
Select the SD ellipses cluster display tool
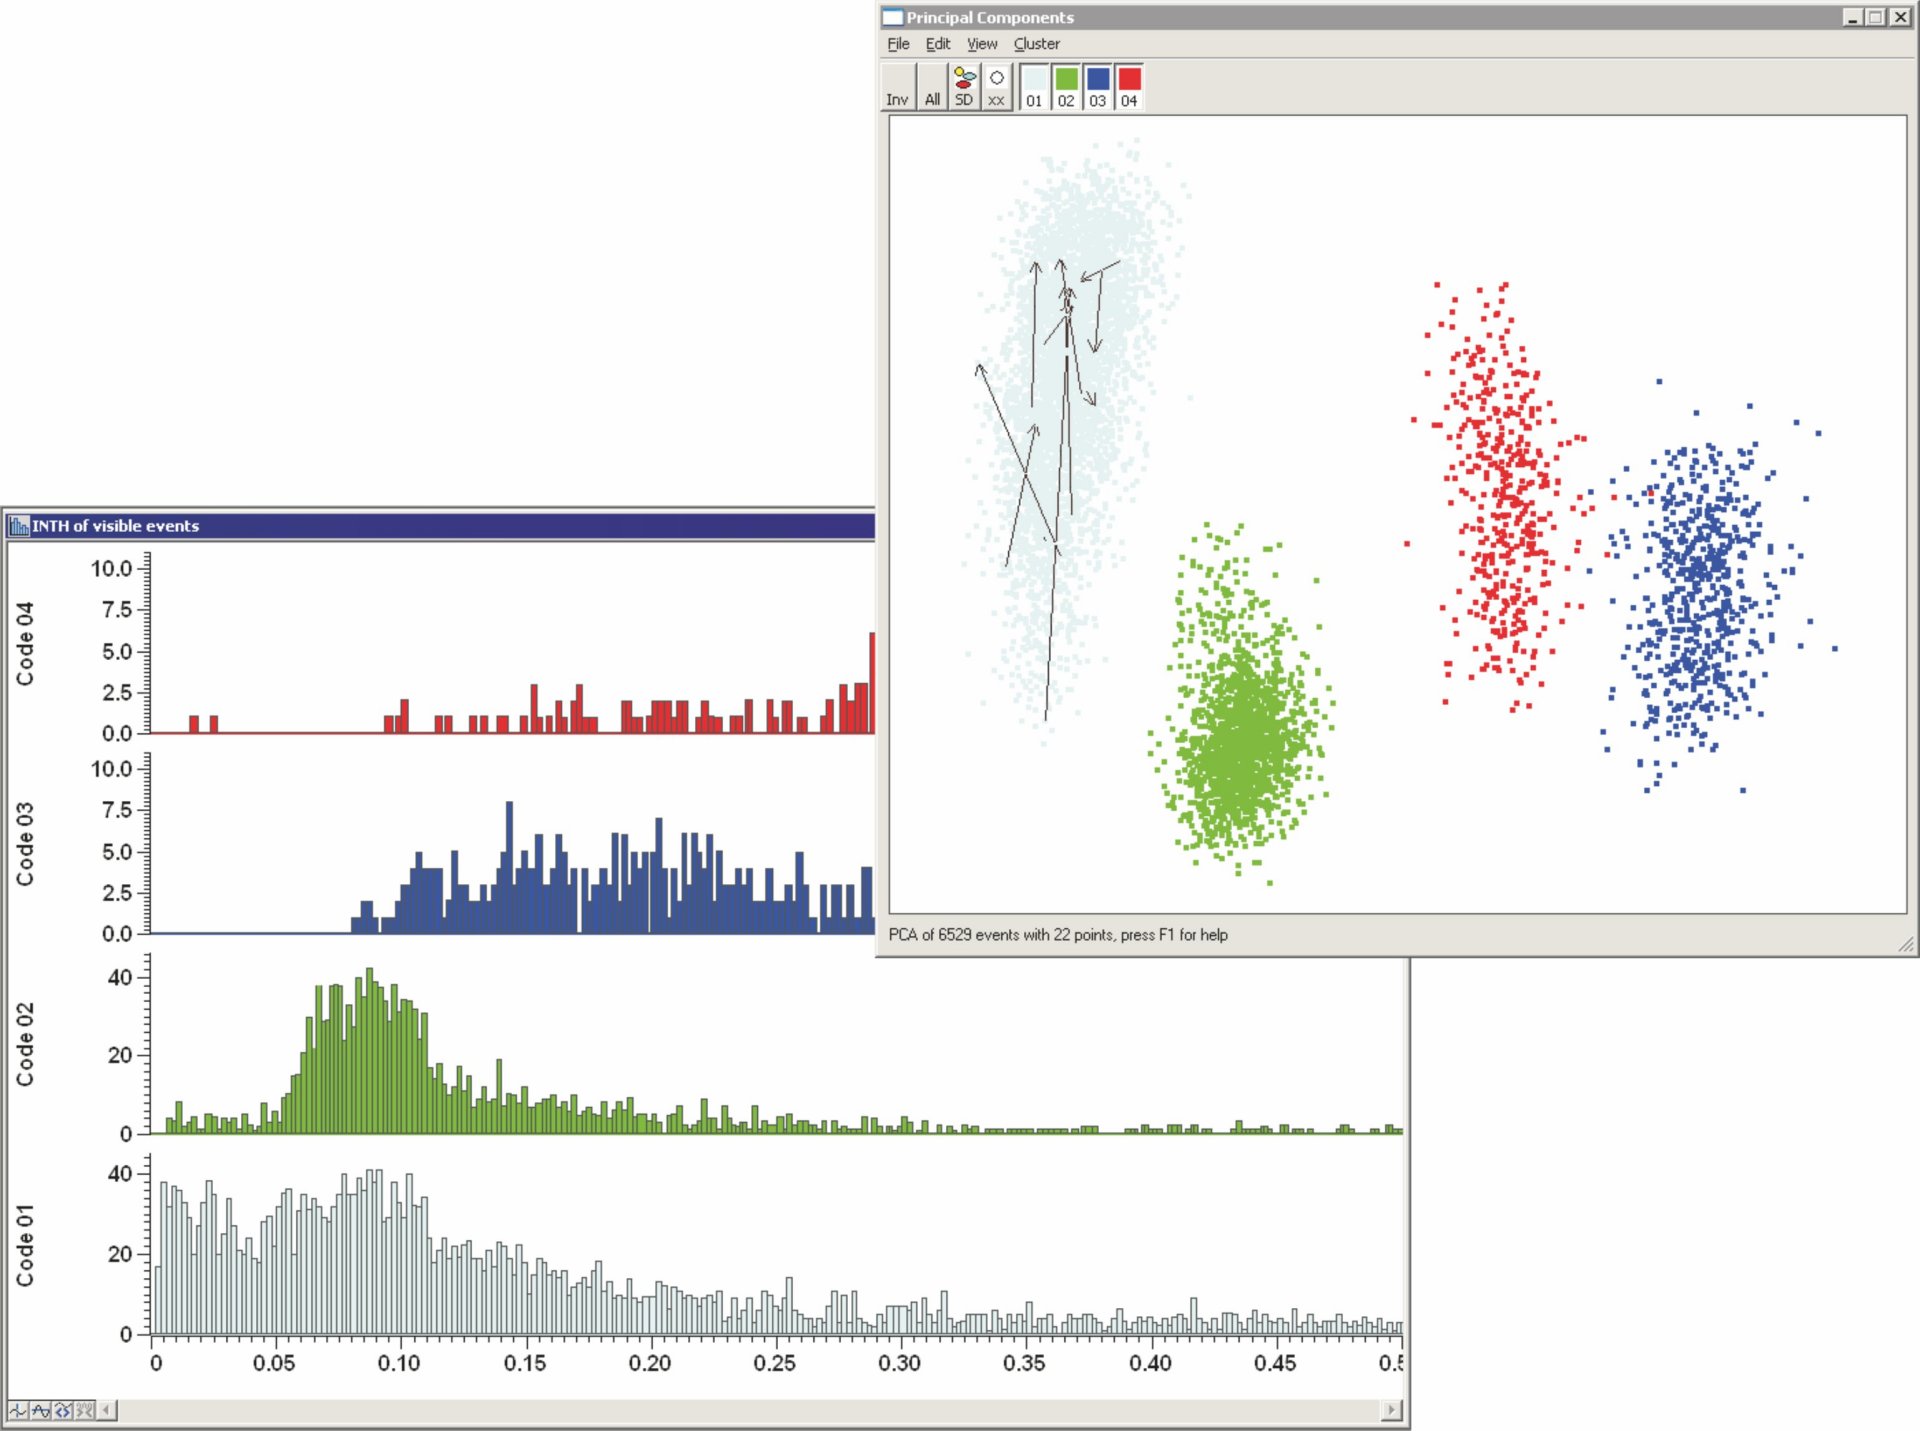[x=961, y=87]
